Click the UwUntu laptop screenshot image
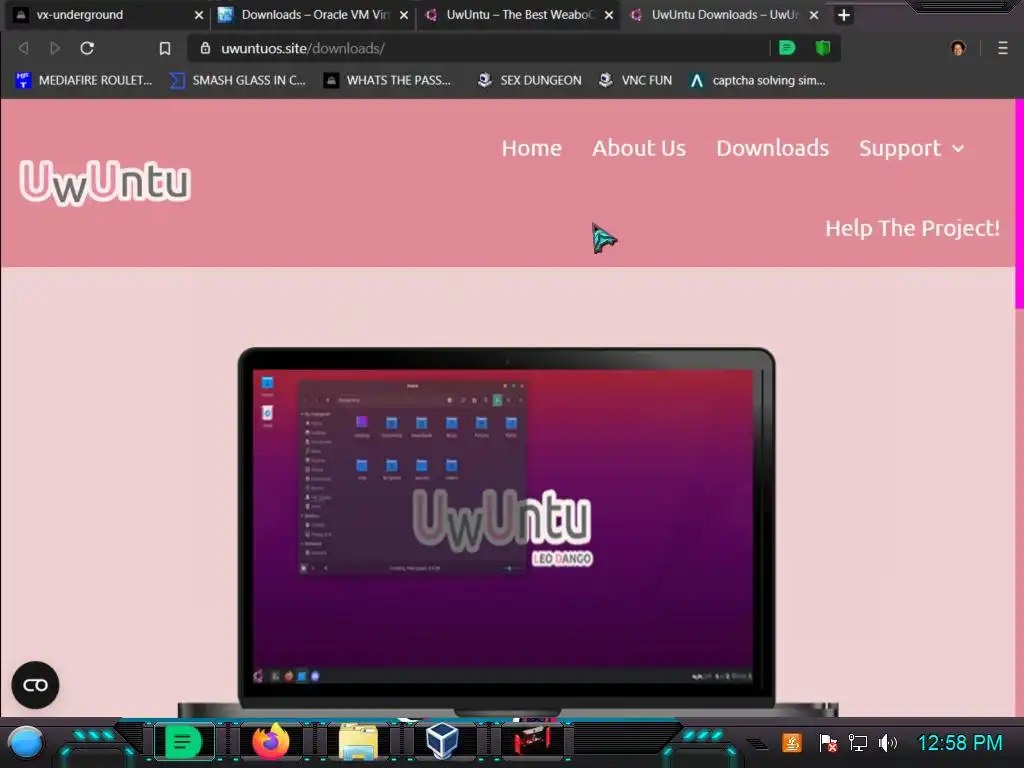Image resolution: width=1024 pixels, height=768 pixels. click(507, 530)
